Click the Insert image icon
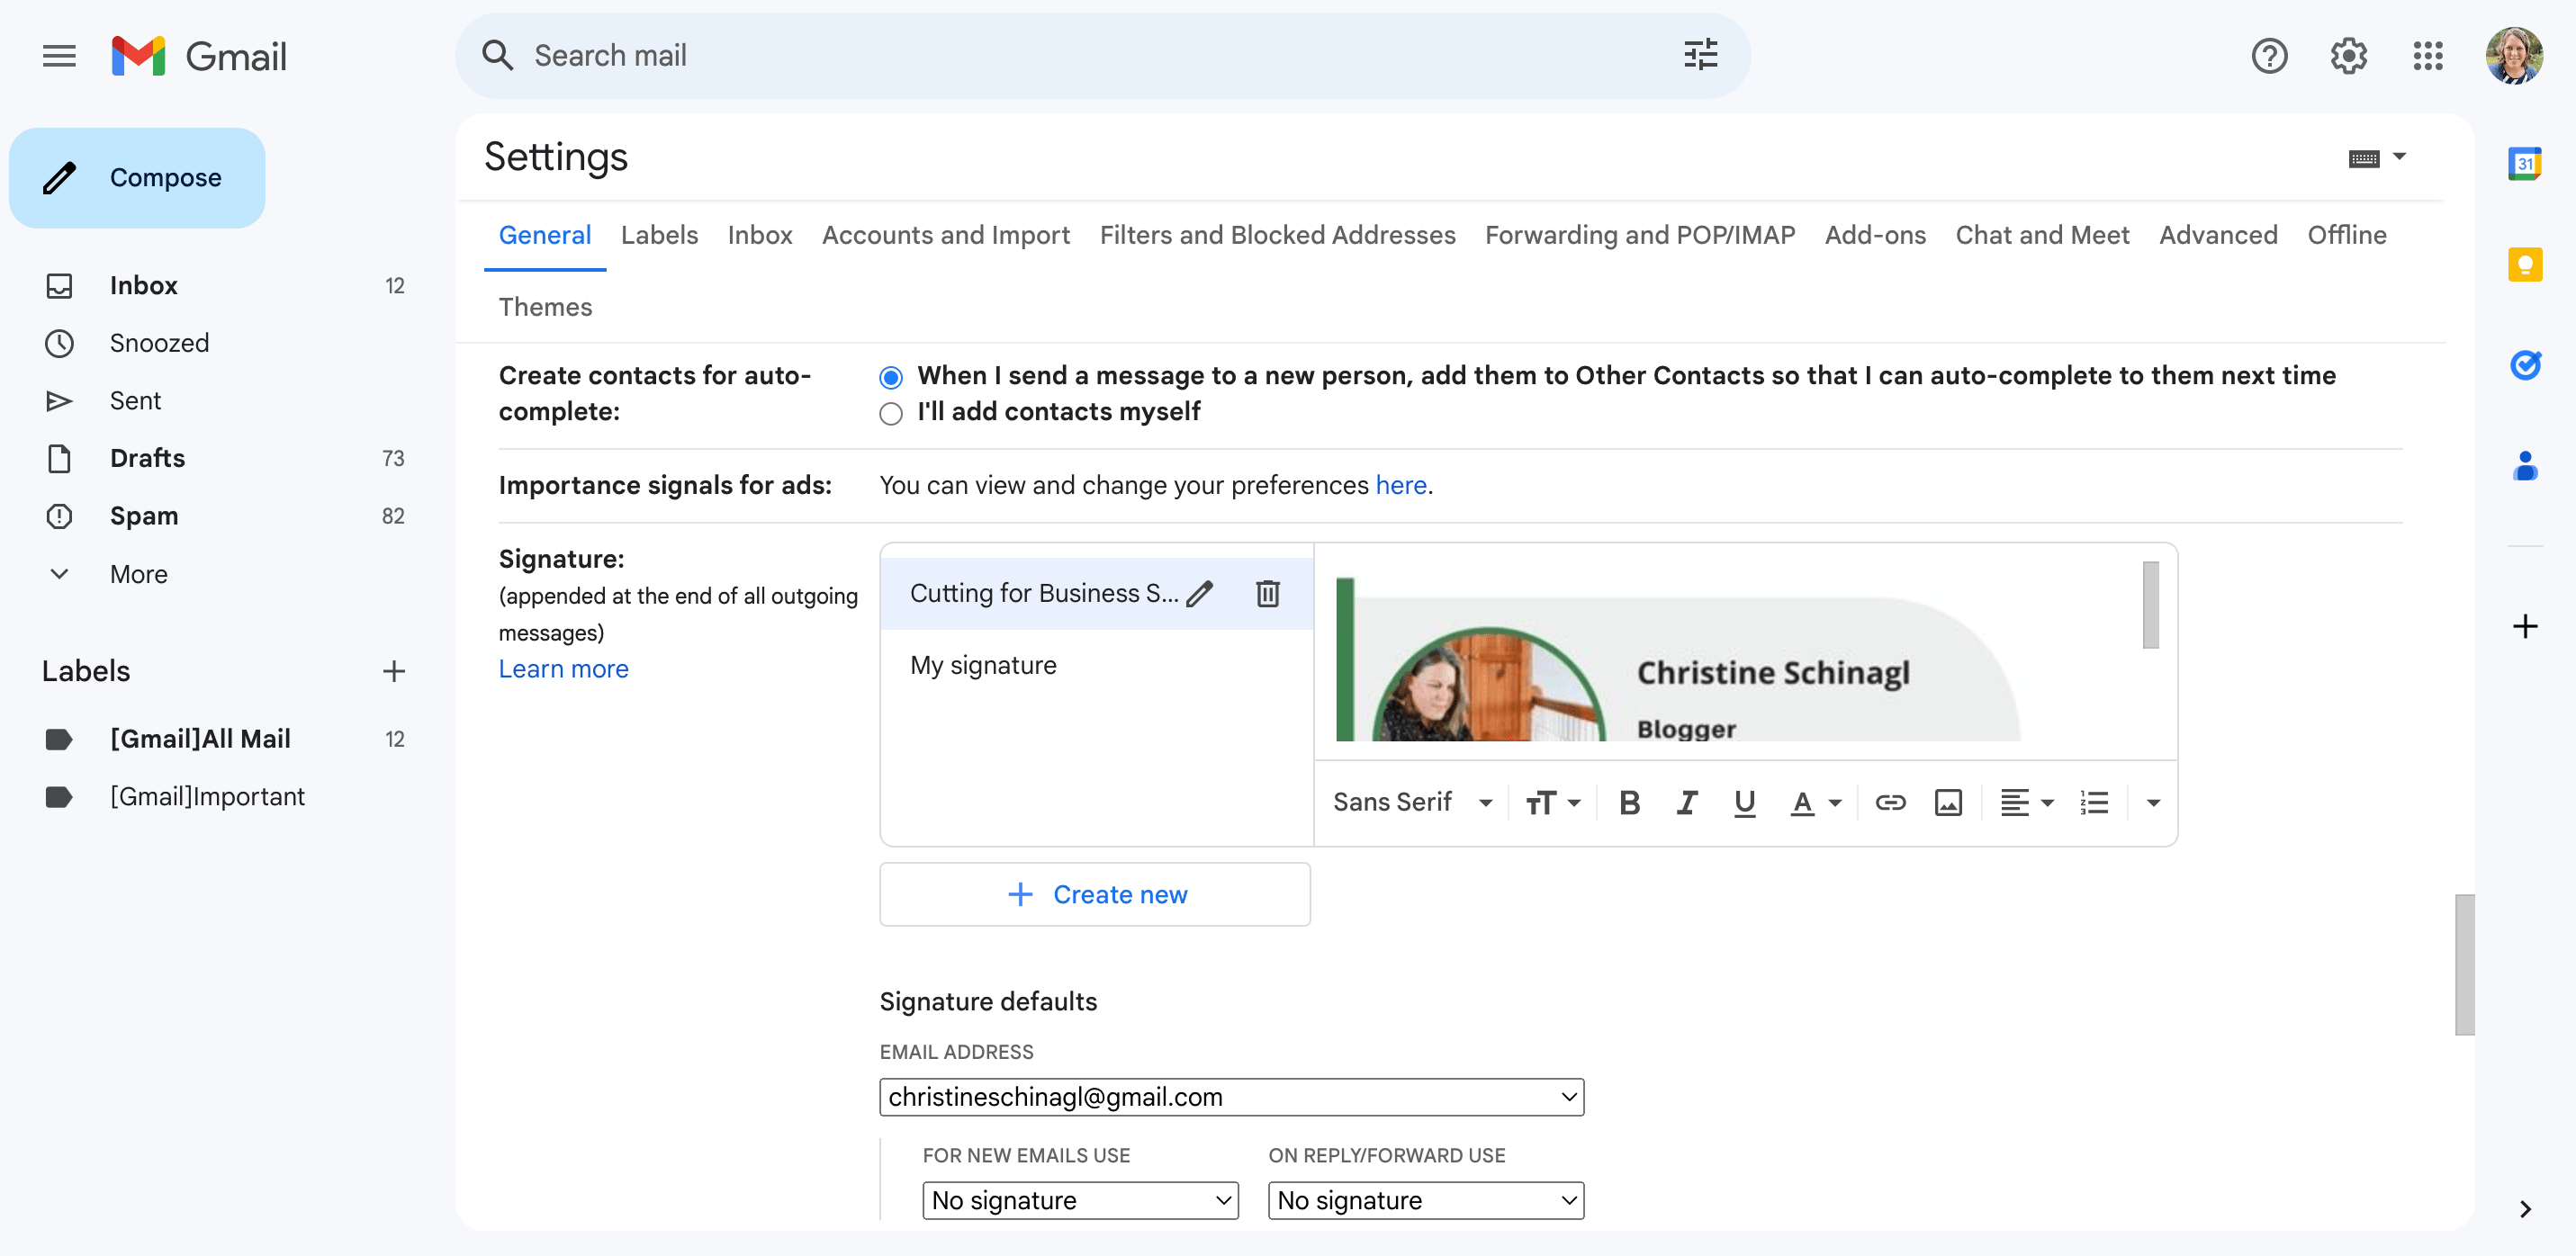Viewport: 2576px width, 1256px height. [1949, 803]
